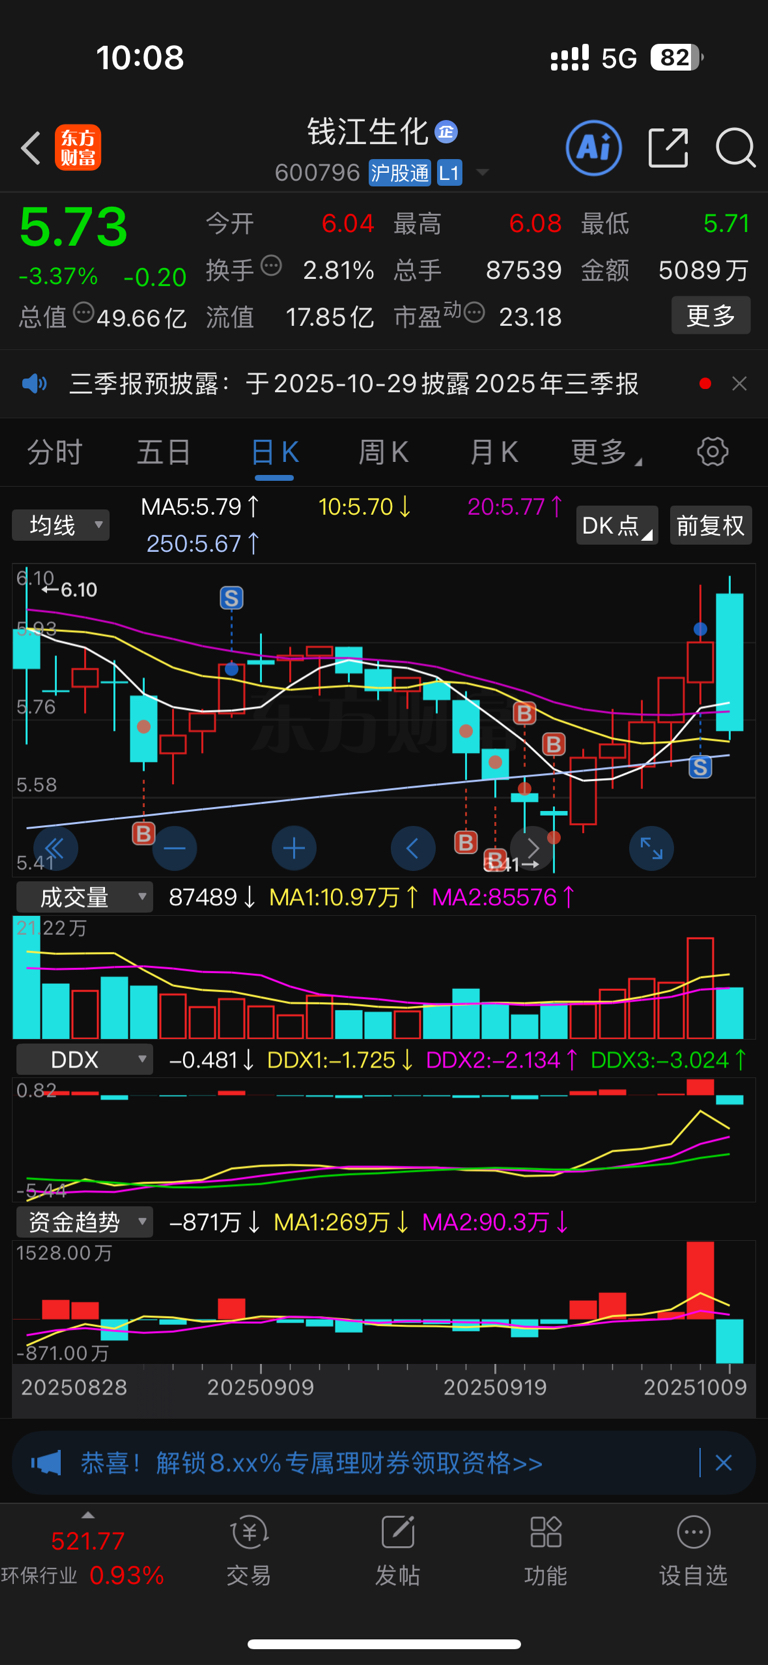Tap stock code 600796
The width and height of the screenshot is (769, 1665).
tap(317, 173)
